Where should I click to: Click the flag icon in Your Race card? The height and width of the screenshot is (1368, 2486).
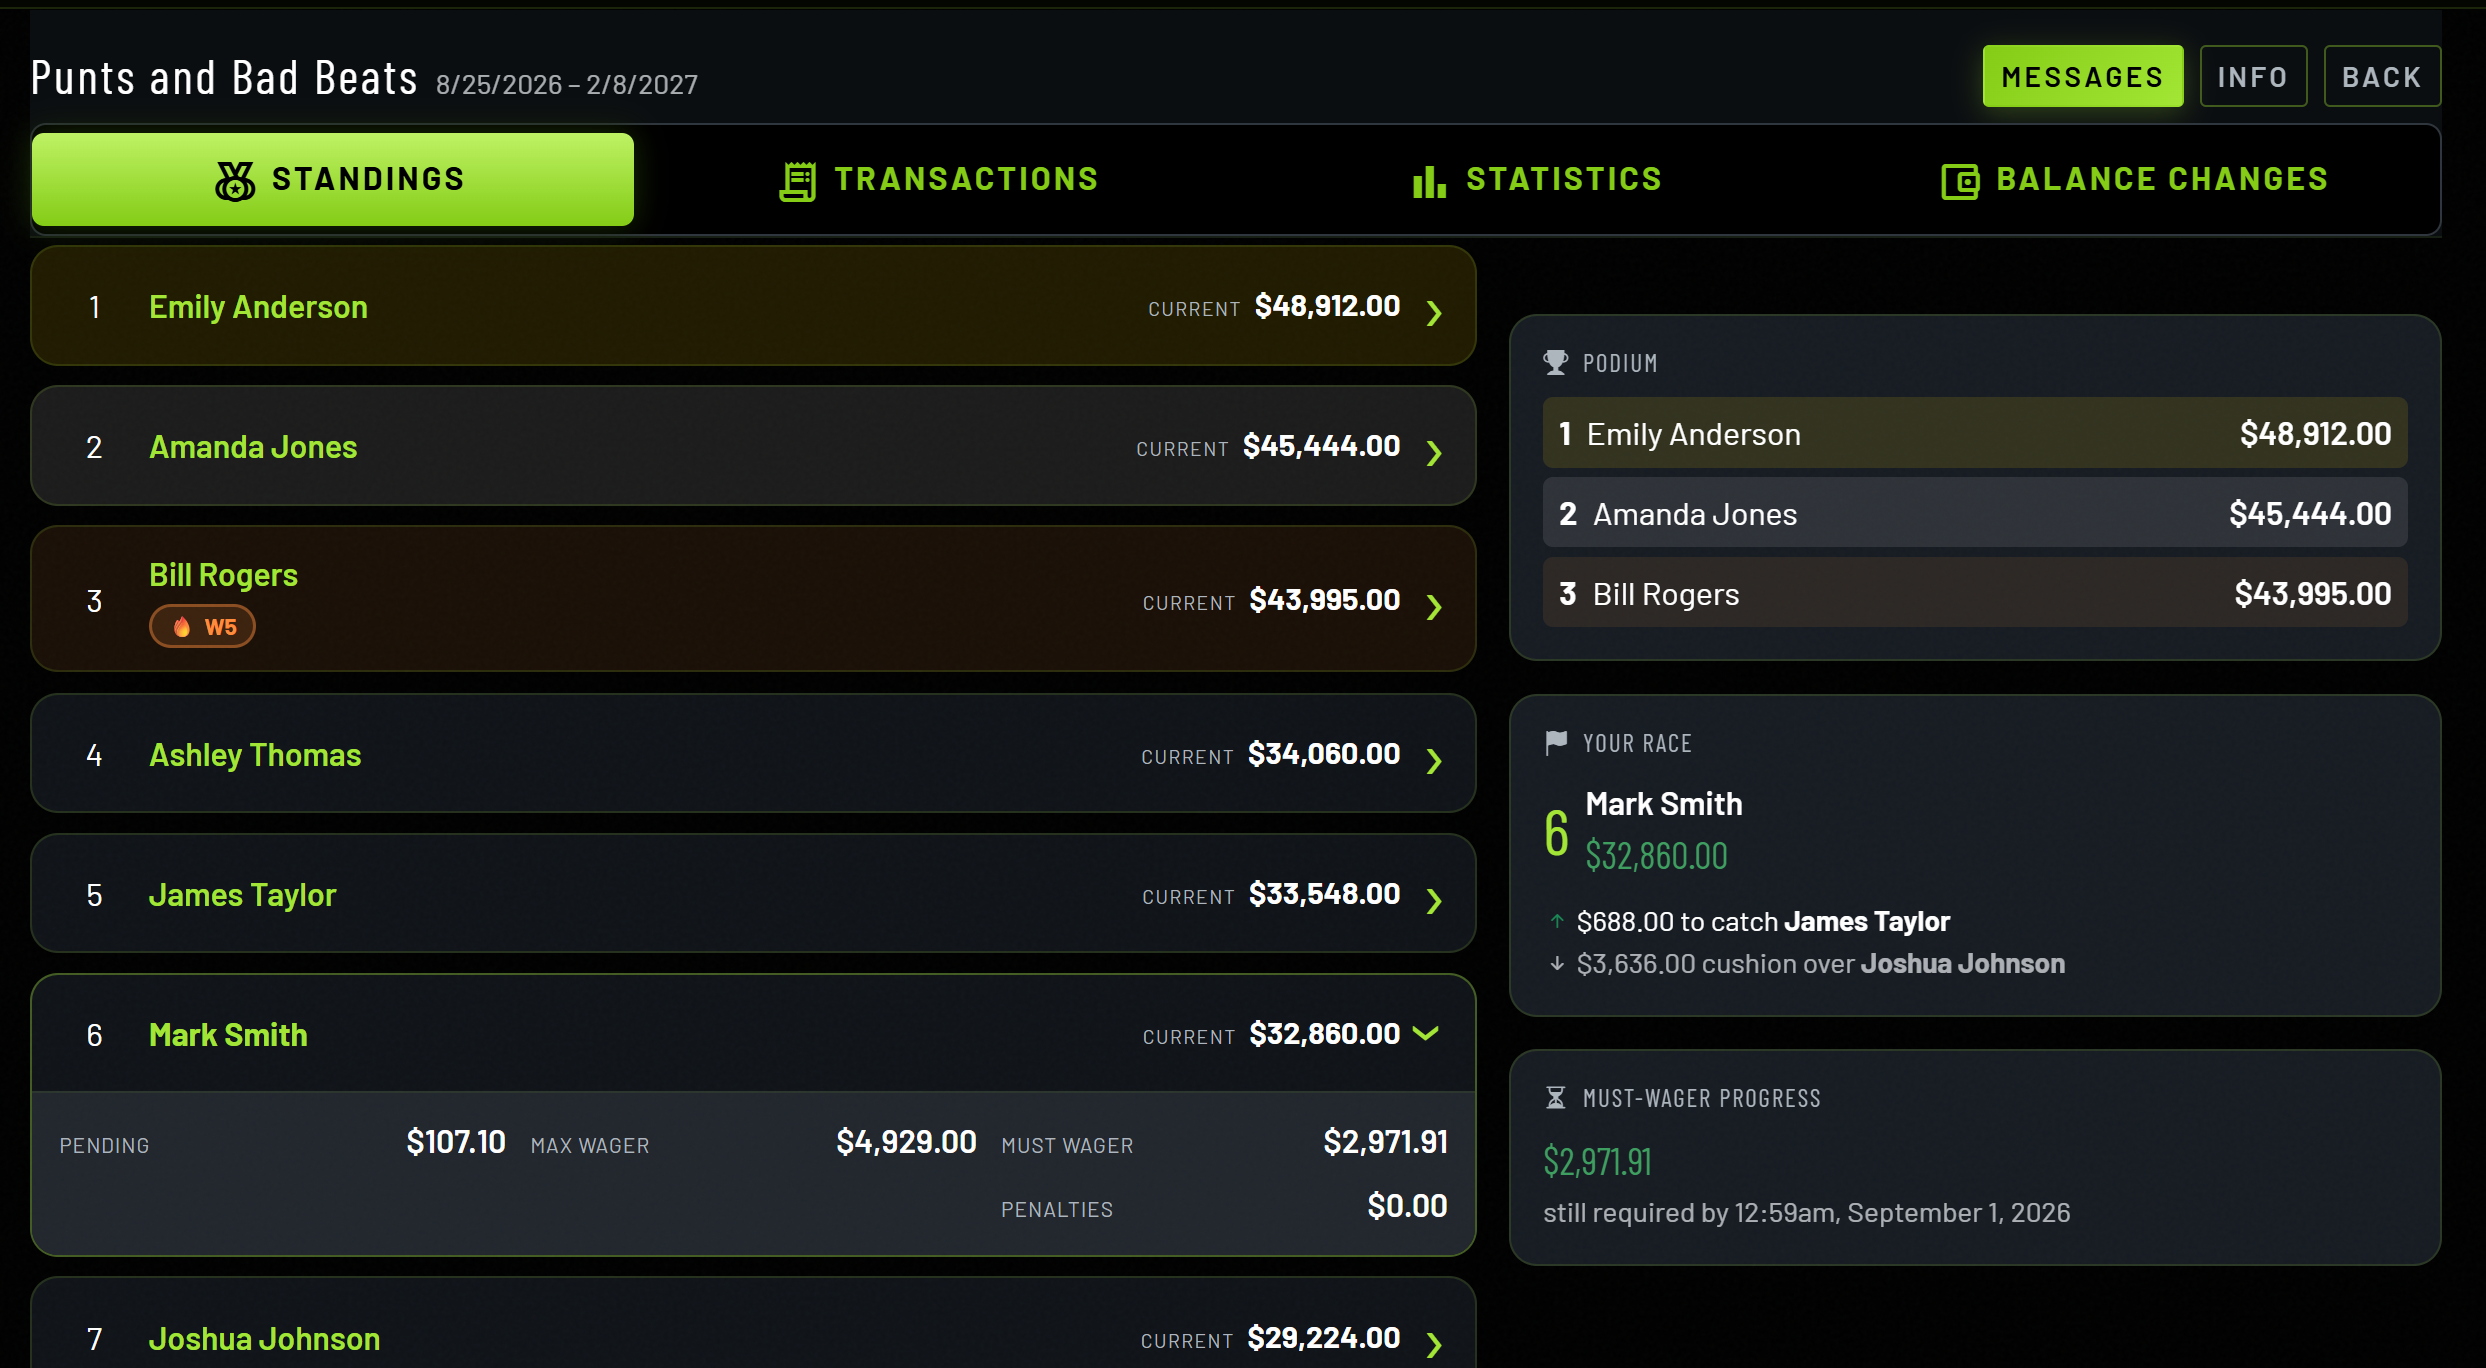1556,742
